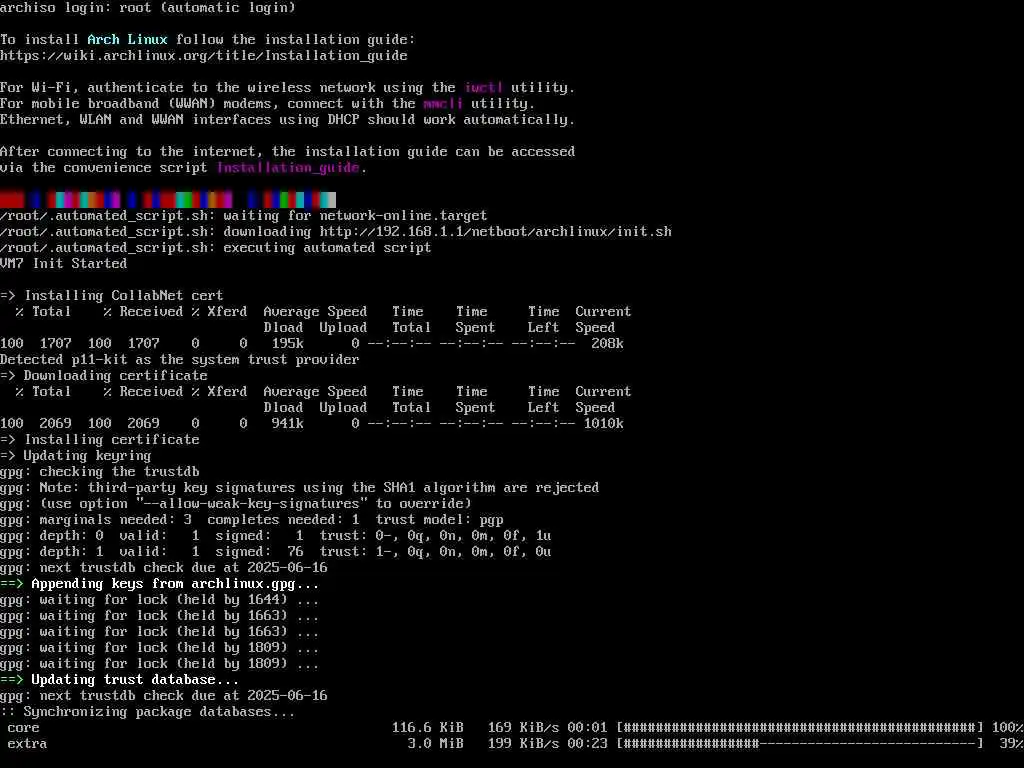Click the extra database download progress bar

pos(800,744)
